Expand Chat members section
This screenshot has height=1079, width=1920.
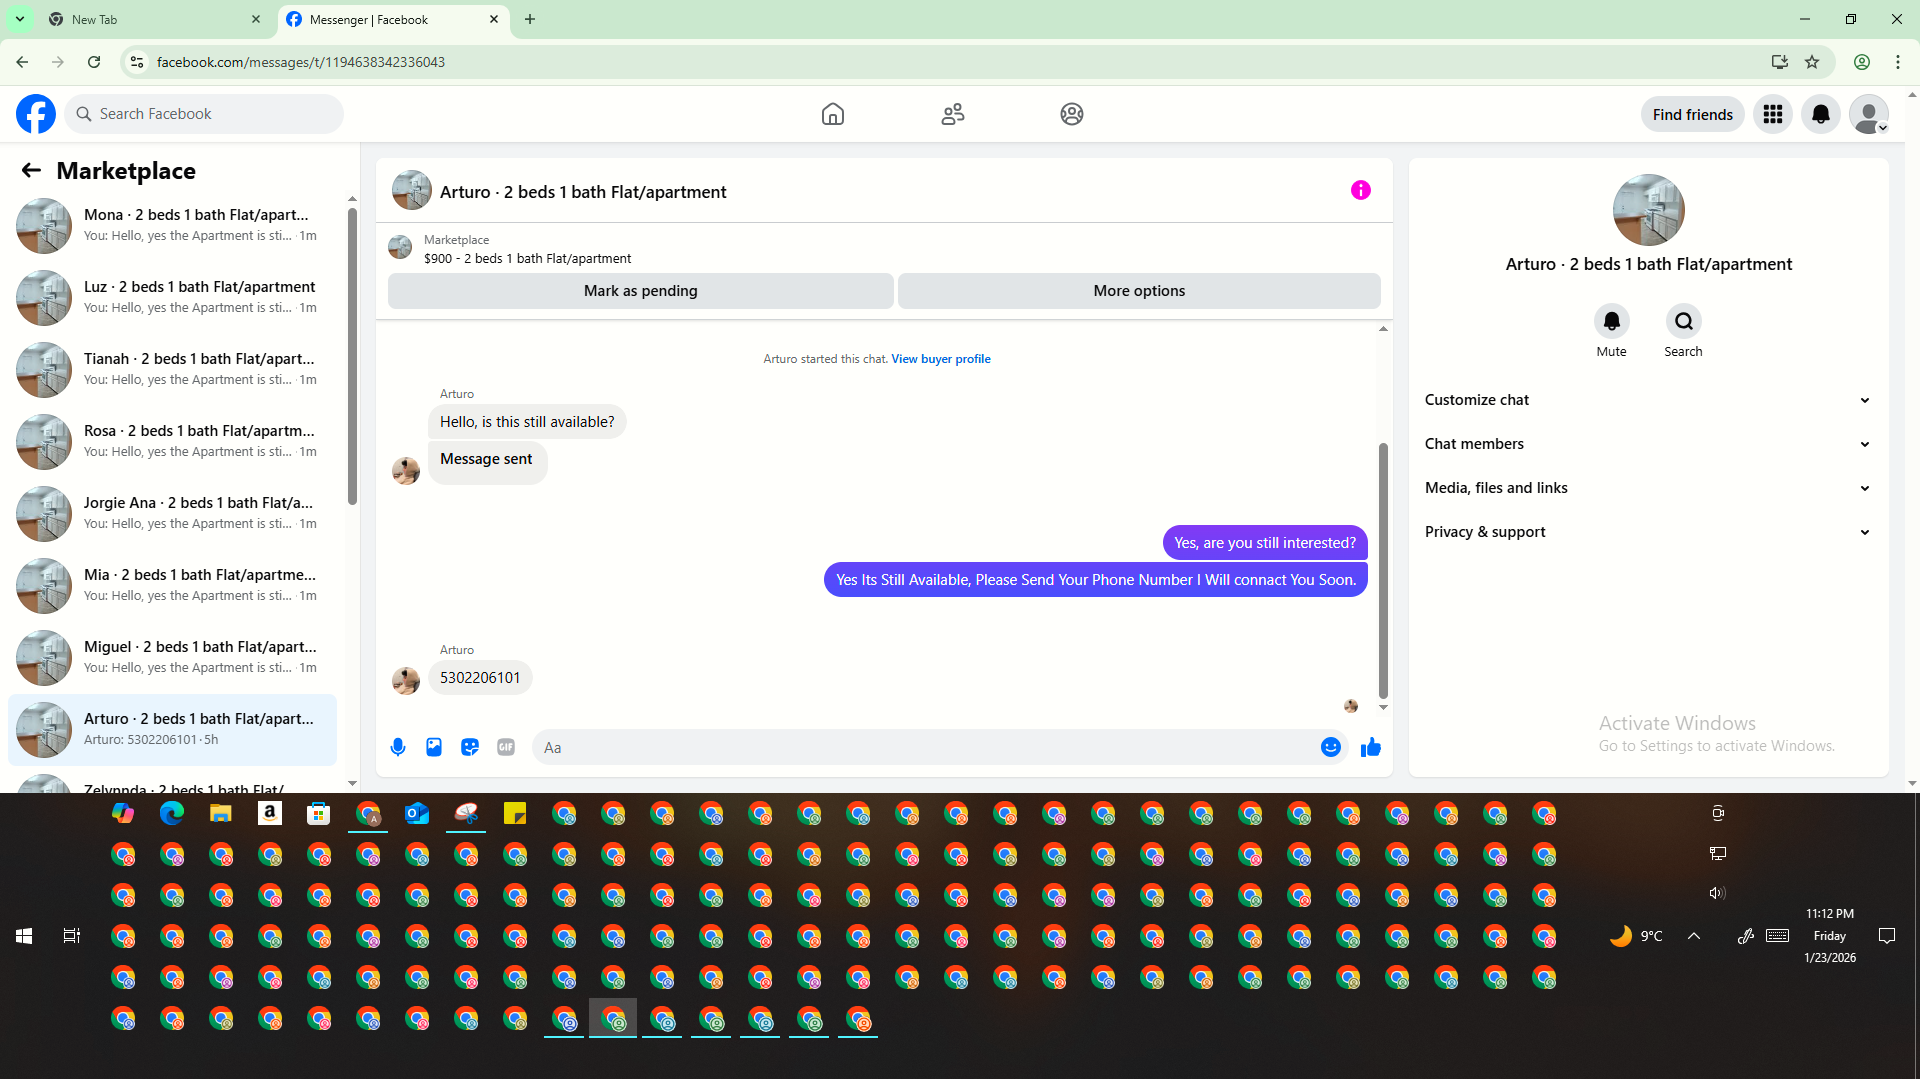tap(1648, 444)
